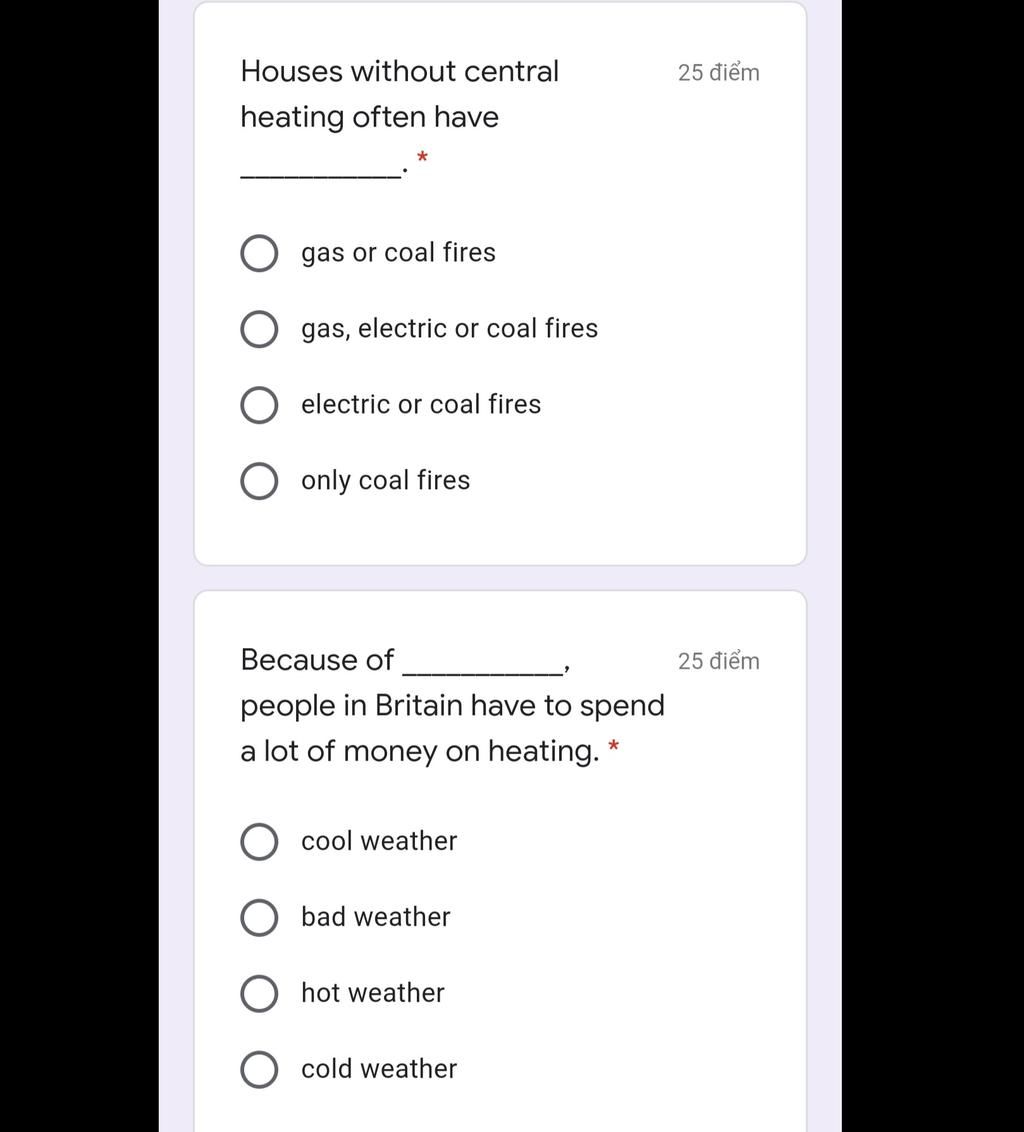Click the 'electric or coal fires' answer label
This screenshot has width=1024, height=1132.
(421, 404)
